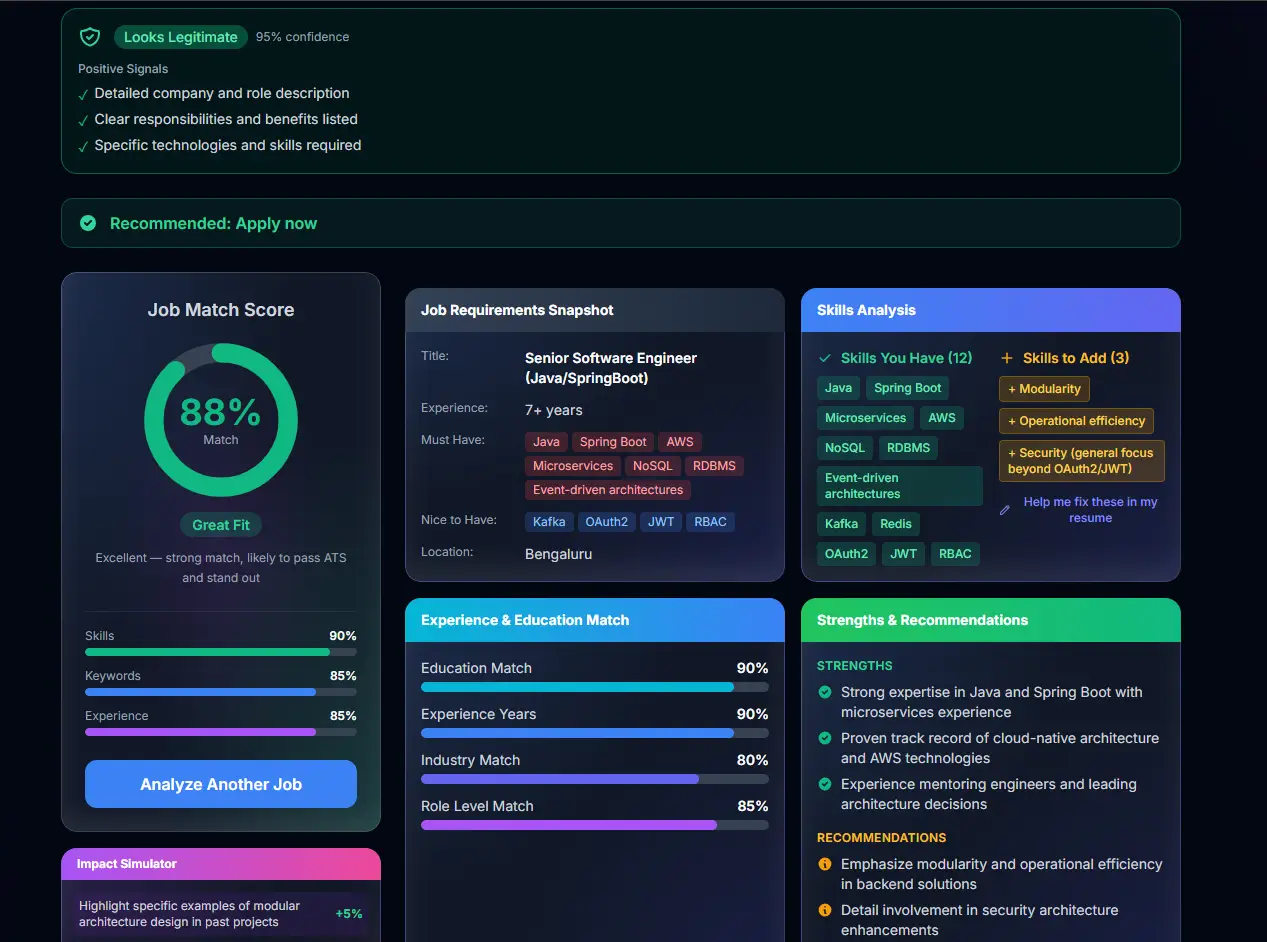The height and width of the screenshot is (942, 1267).
Task: Click the Looks Legitimate badge
Action: (180, 36)
